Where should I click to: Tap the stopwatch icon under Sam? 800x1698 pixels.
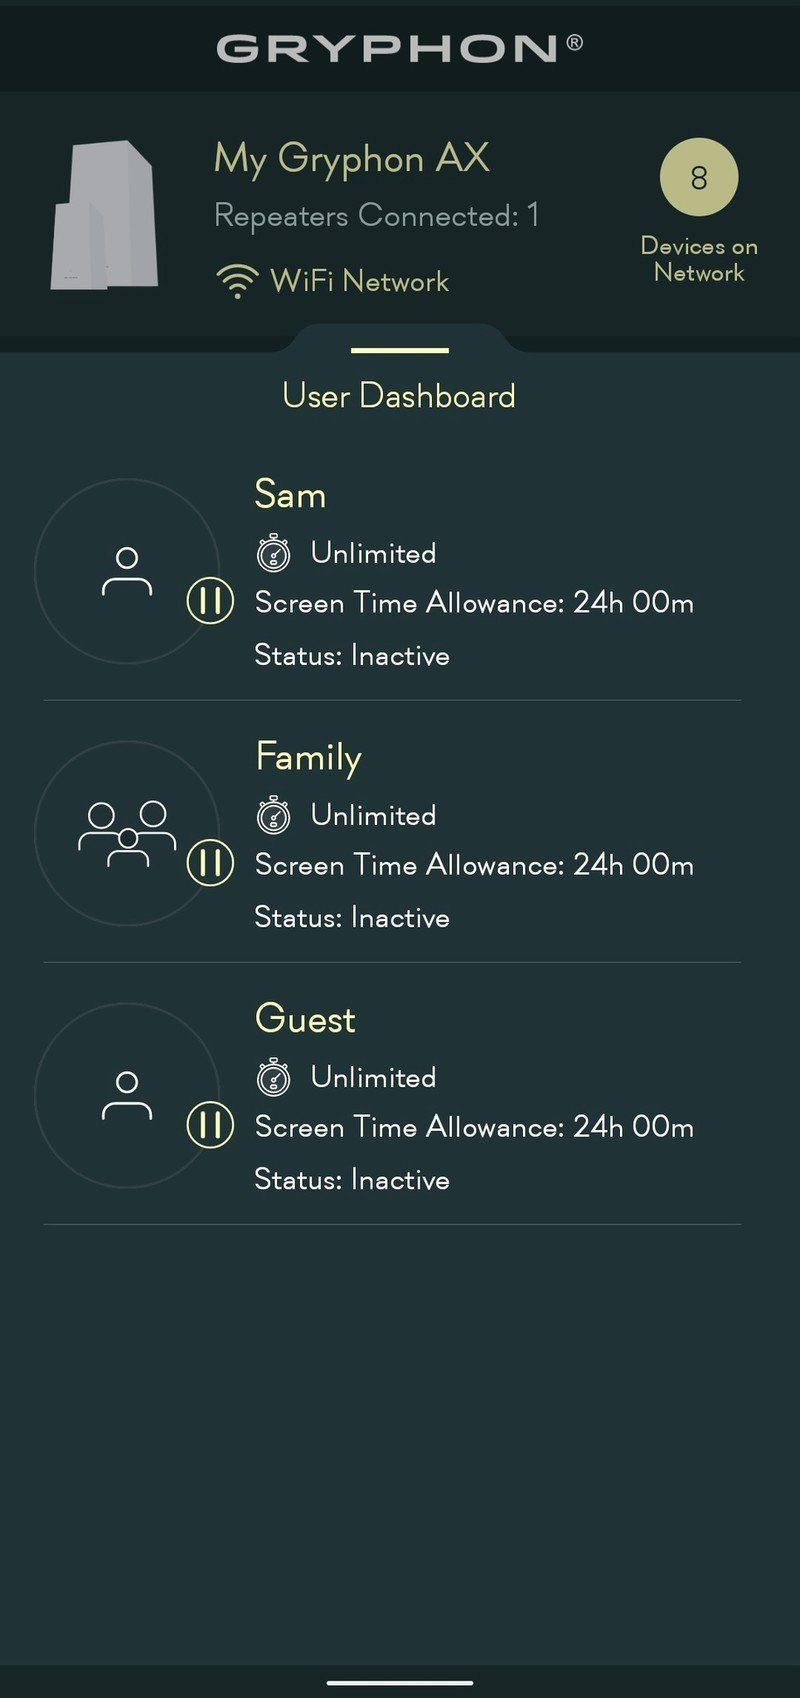point(273,553)
